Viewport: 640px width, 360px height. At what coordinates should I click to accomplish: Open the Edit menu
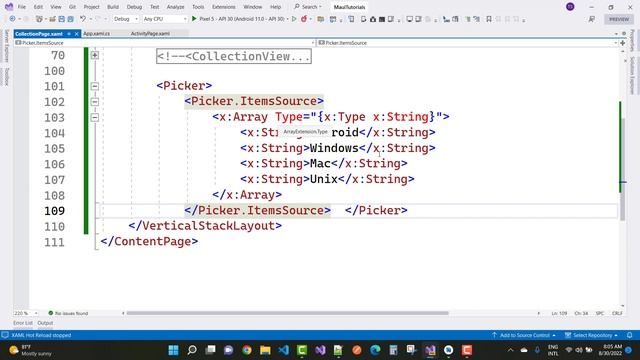click(38, 7)
